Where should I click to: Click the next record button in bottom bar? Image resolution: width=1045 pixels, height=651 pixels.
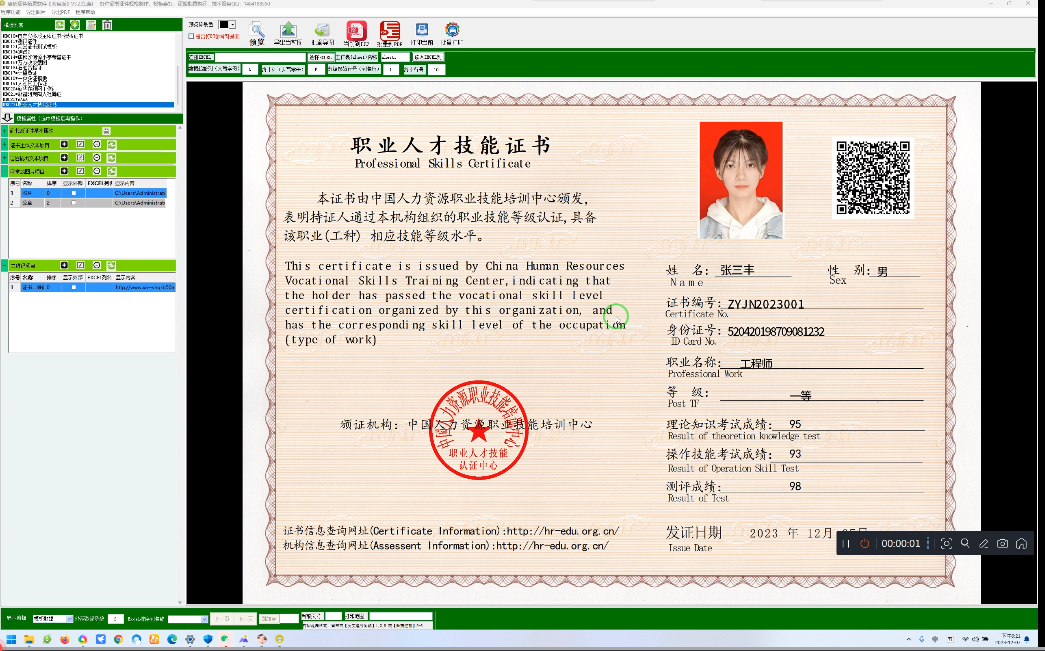pos(245,619)
